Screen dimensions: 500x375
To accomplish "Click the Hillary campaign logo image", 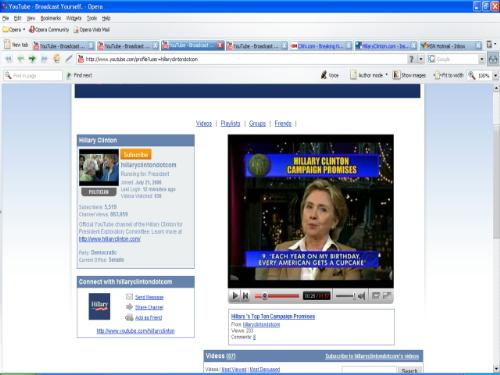I will pyautogui.click(x=99, y=306).
